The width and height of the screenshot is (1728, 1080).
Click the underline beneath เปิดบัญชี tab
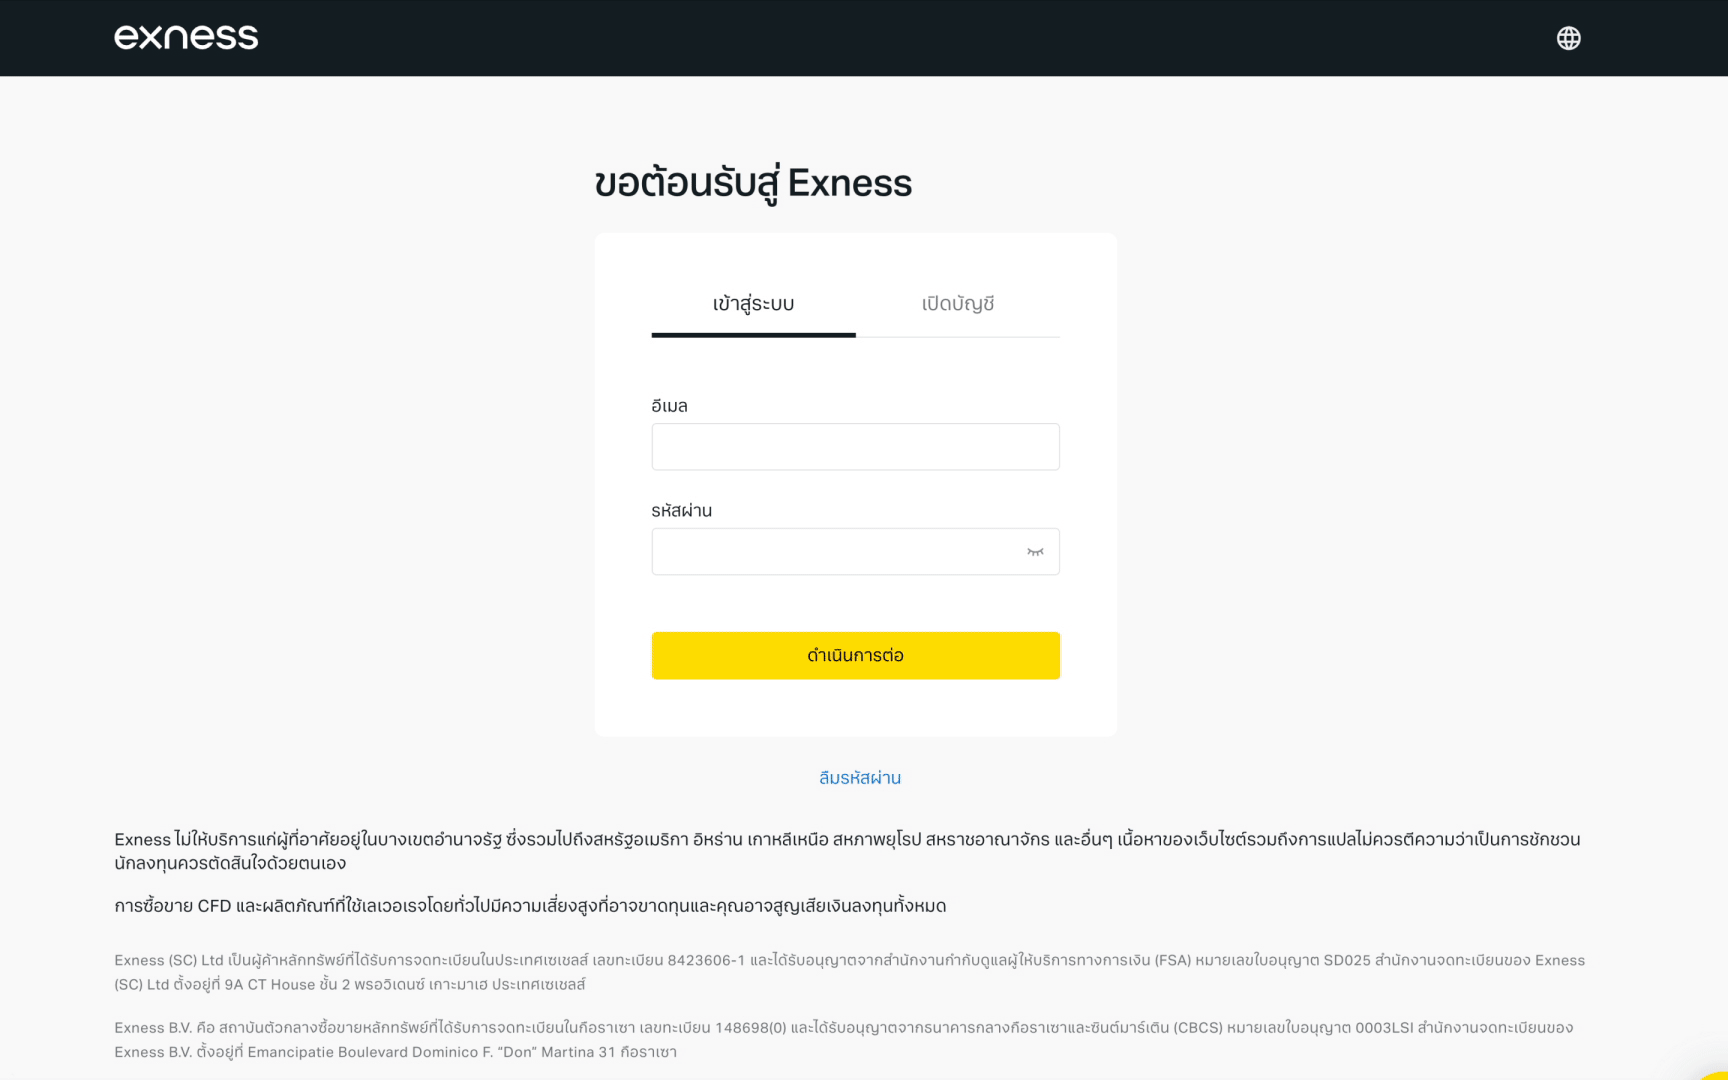[x=958, y=337]
